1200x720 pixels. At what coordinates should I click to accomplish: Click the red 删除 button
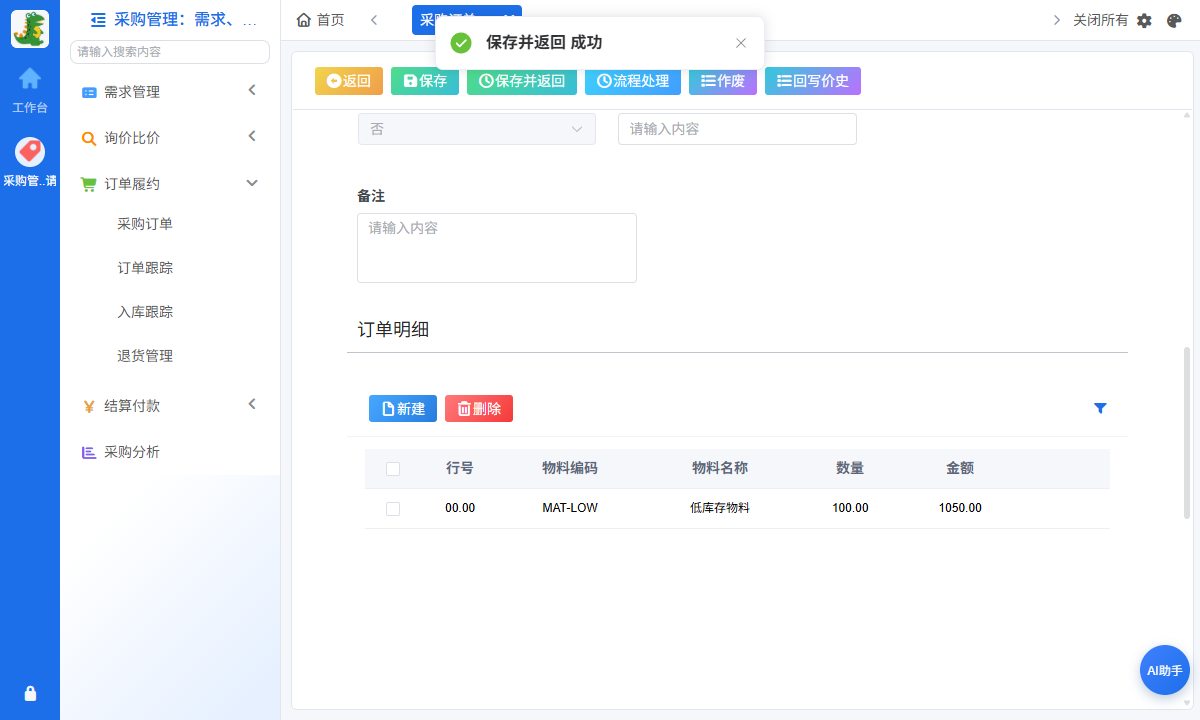479,408
